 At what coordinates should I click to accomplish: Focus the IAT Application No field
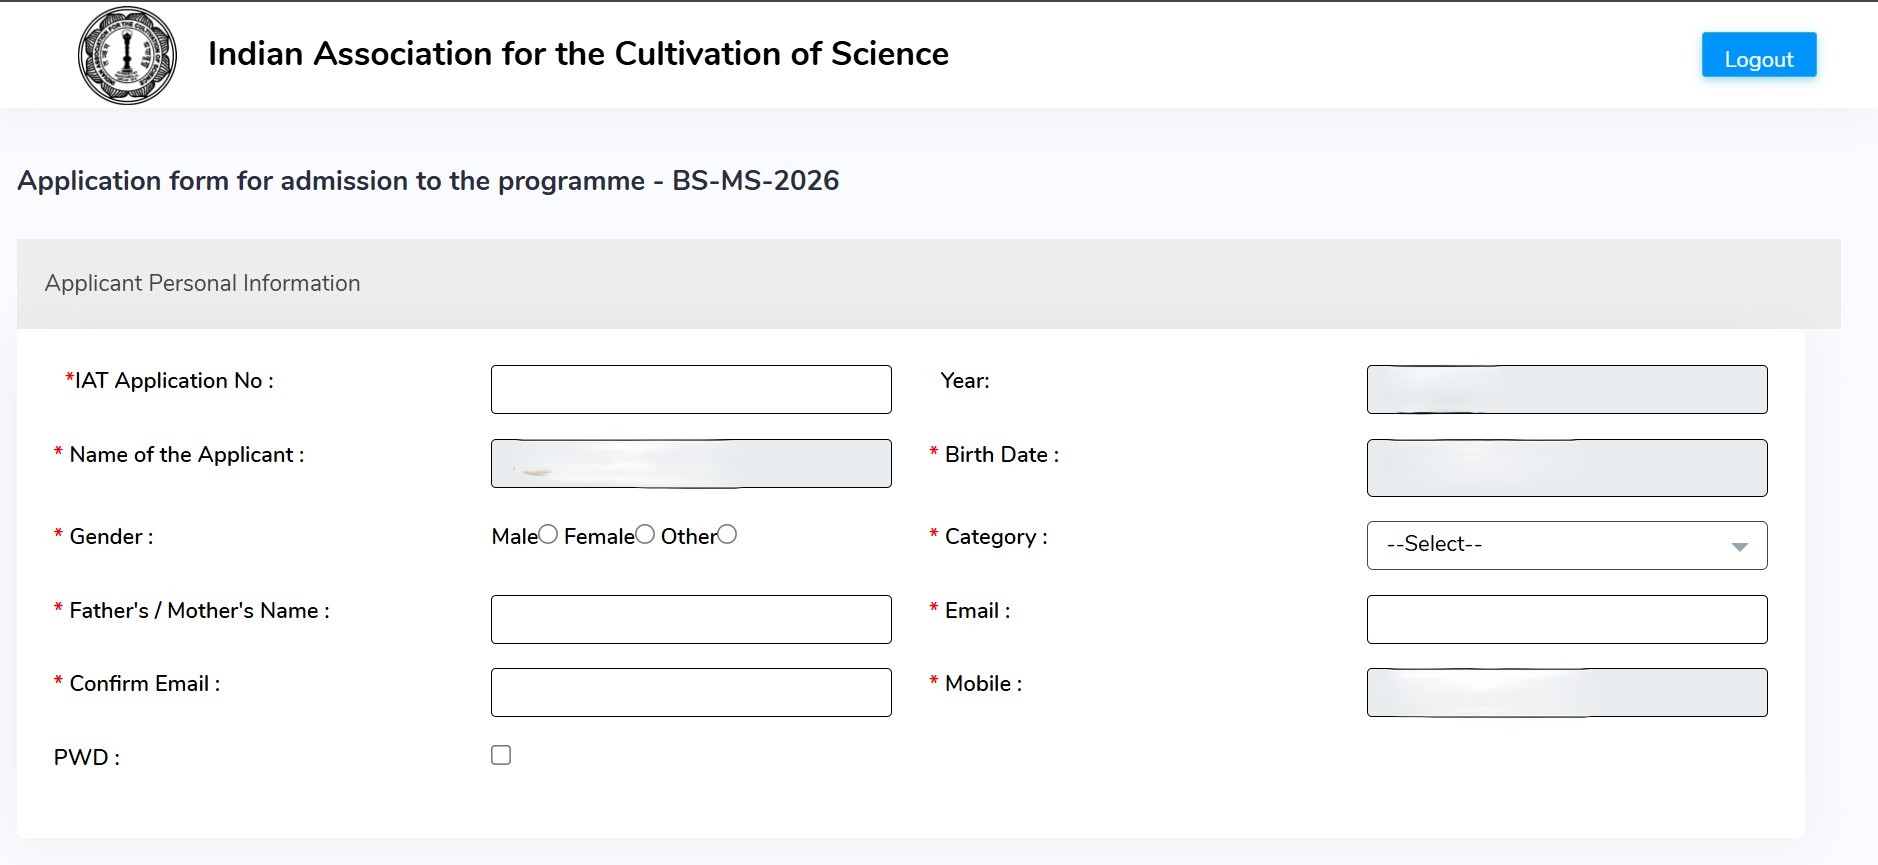[x=690, y=389]
